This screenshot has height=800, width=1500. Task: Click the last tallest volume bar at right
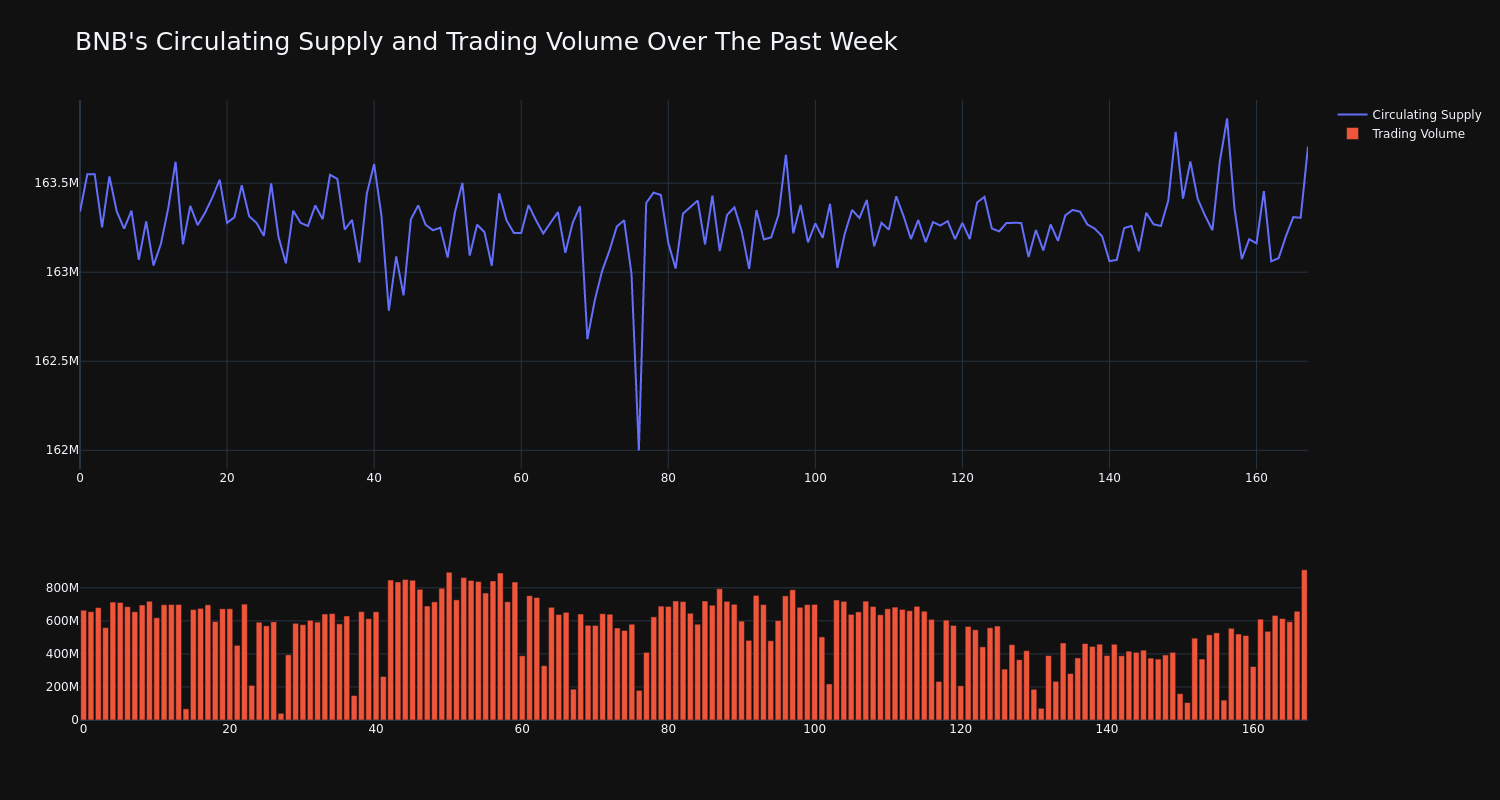(x=1304, y=645)
